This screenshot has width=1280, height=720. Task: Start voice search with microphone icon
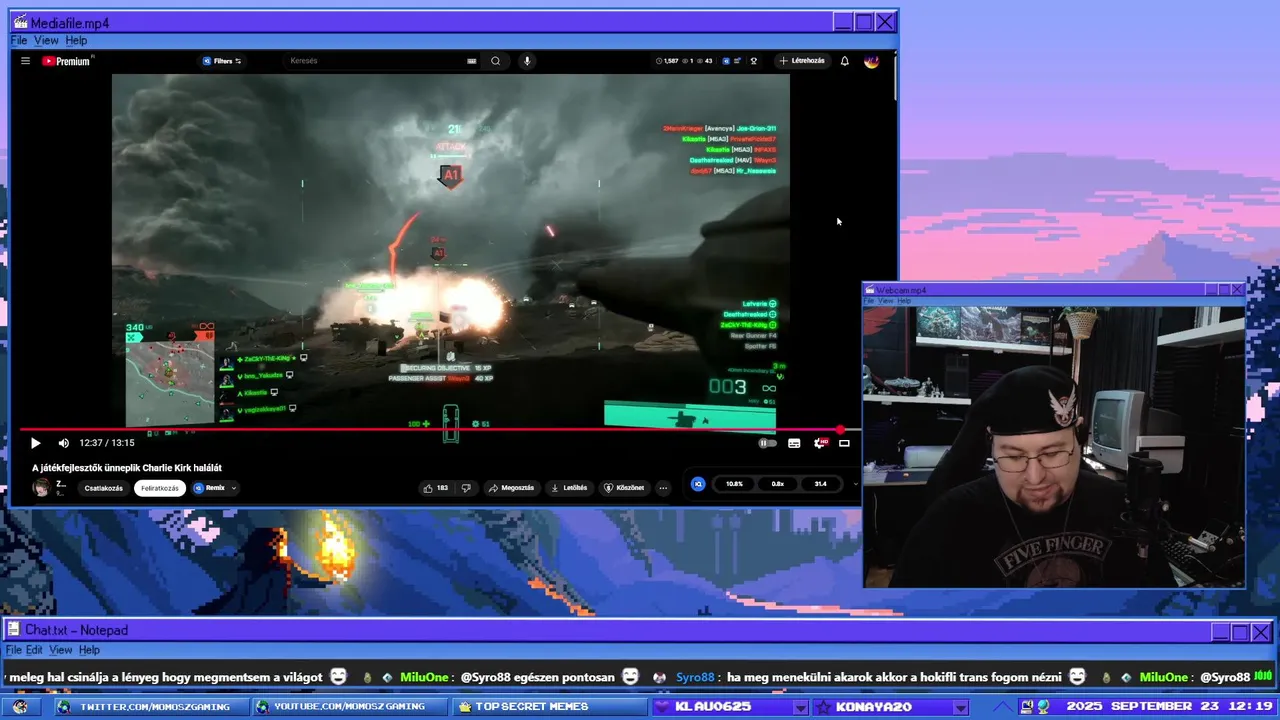527,61
